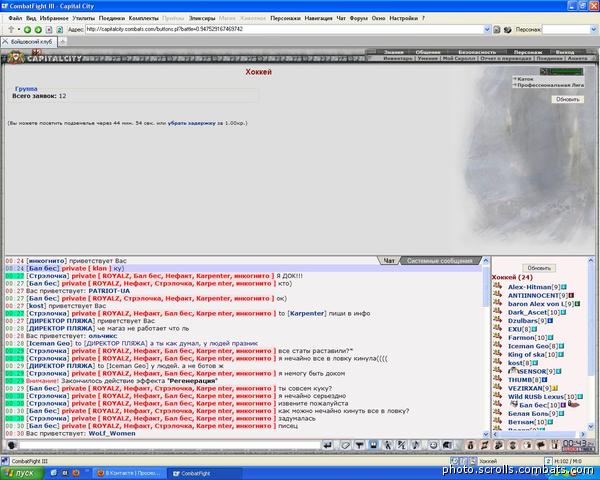Open the smiley emoticons picker
Image resolution: width=600 pixels, height=480 pixels.
(433, 445)
